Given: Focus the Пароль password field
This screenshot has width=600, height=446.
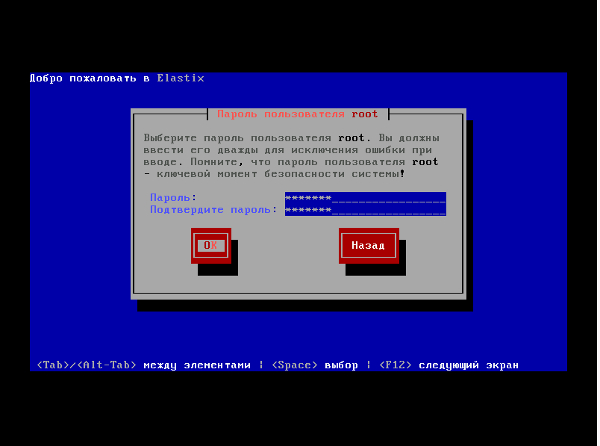Looking at the screenshot, I should pos(365,198).
